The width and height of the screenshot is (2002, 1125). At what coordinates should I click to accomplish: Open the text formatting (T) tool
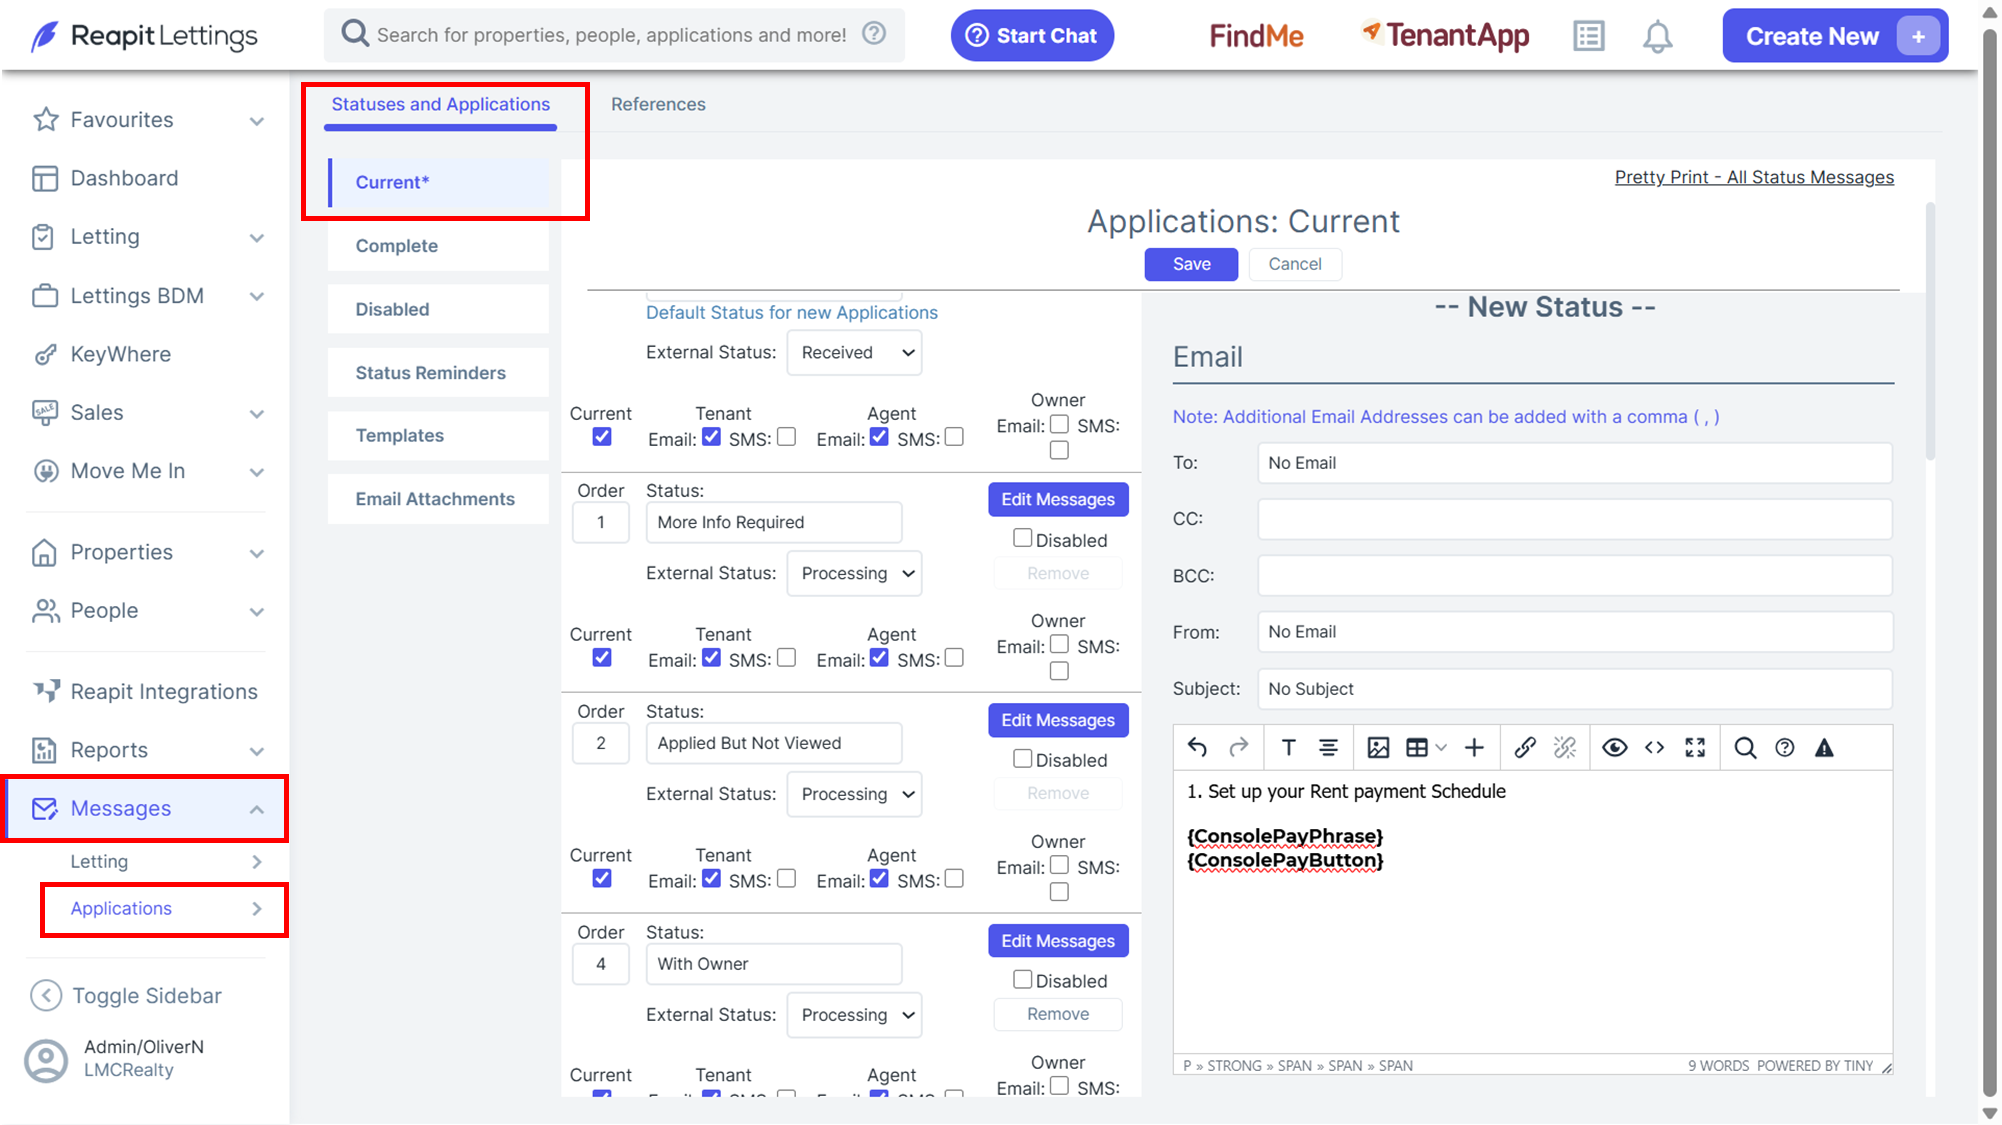(1288, 747)
